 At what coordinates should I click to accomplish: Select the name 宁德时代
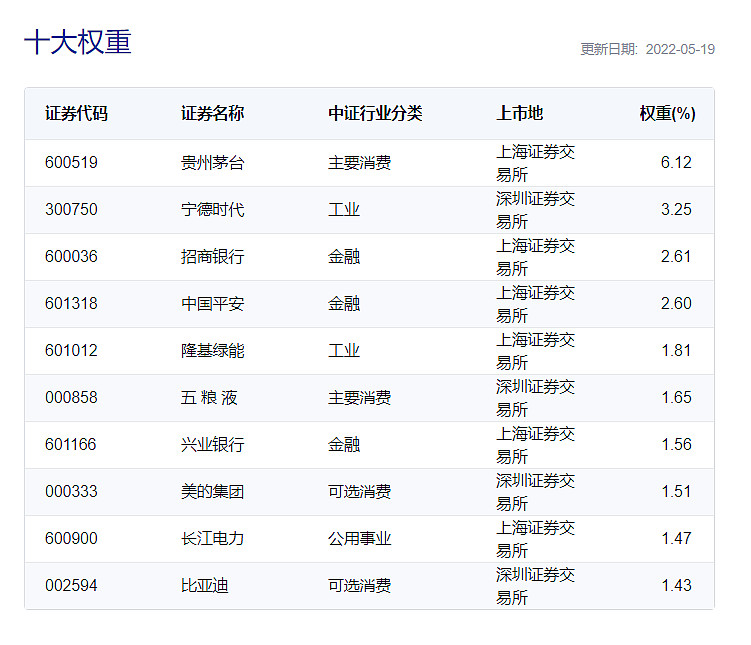point(213,209)
